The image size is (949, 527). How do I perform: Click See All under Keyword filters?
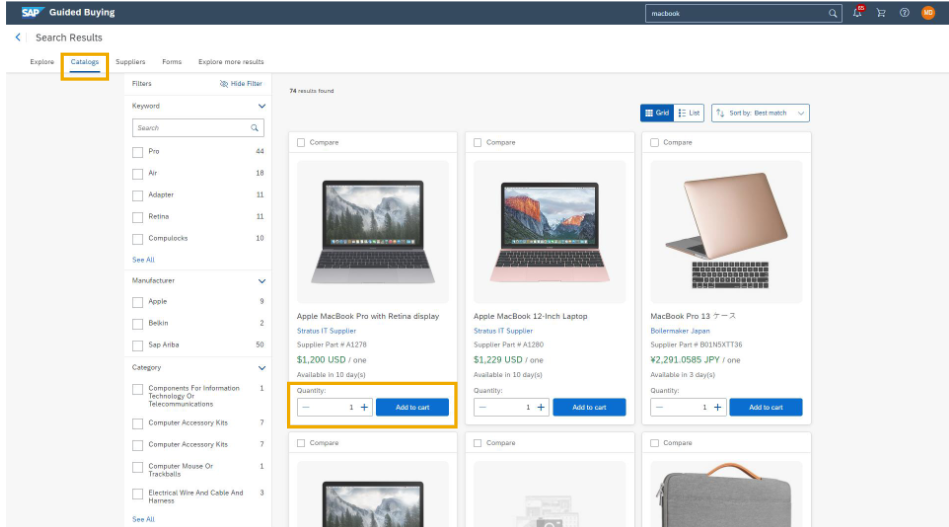click(143, 260)
